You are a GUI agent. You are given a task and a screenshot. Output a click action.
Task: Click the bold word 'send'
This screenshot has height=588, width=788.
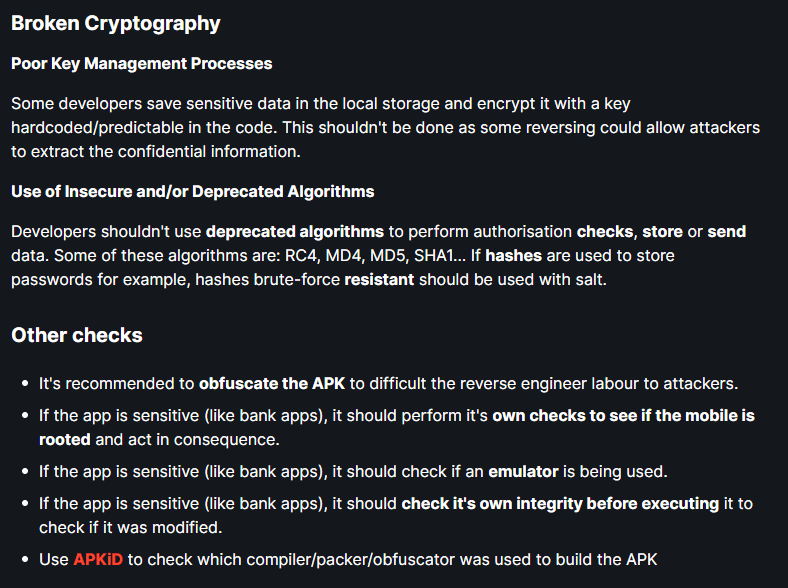tap(727, 232)
